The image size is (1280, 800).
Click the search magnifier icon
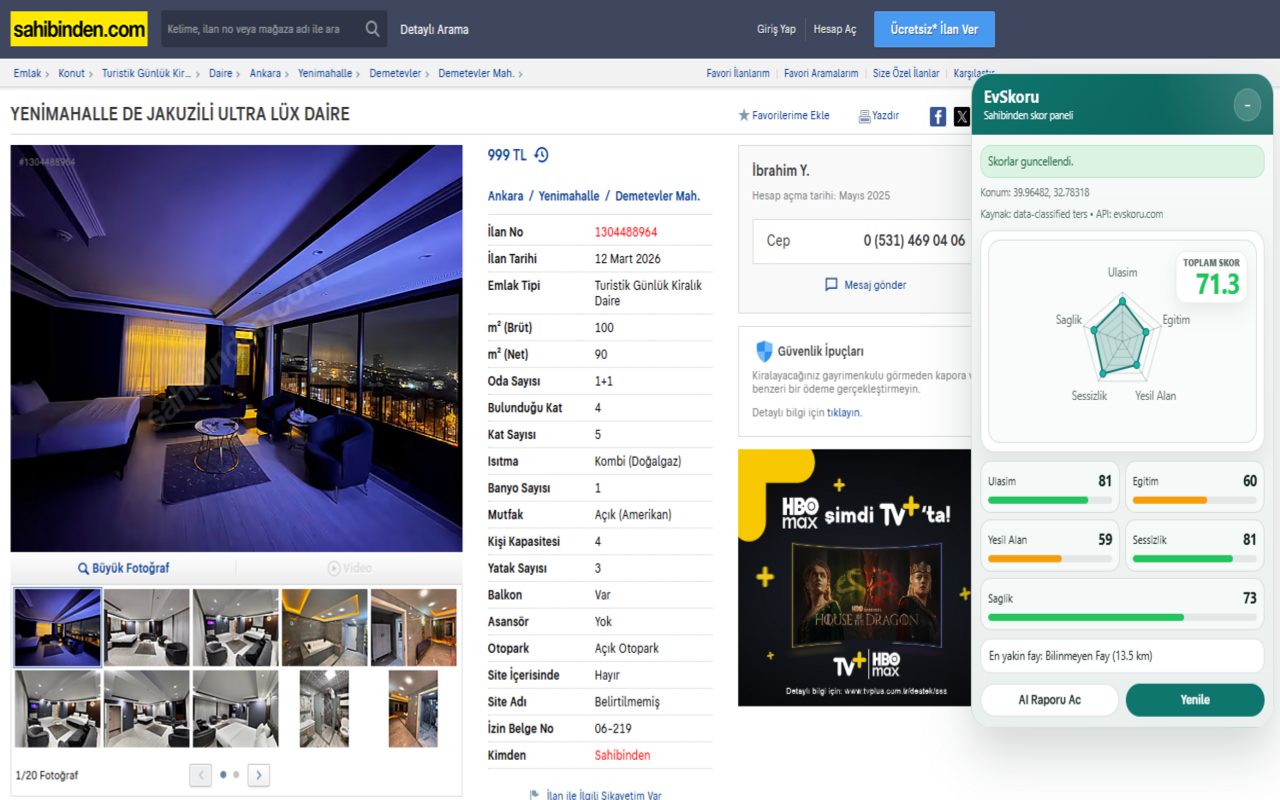point(372,29)
